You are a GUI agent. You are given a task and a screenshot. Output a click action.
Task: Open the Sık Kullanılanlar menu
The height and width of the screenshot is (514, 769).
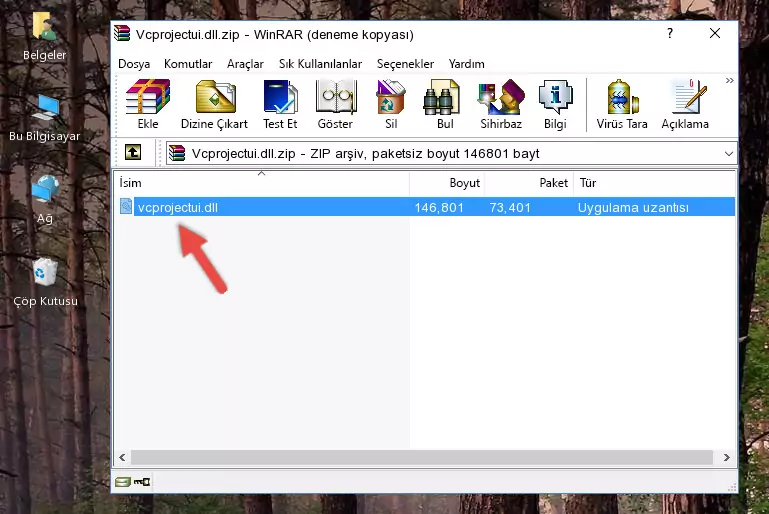320,64
